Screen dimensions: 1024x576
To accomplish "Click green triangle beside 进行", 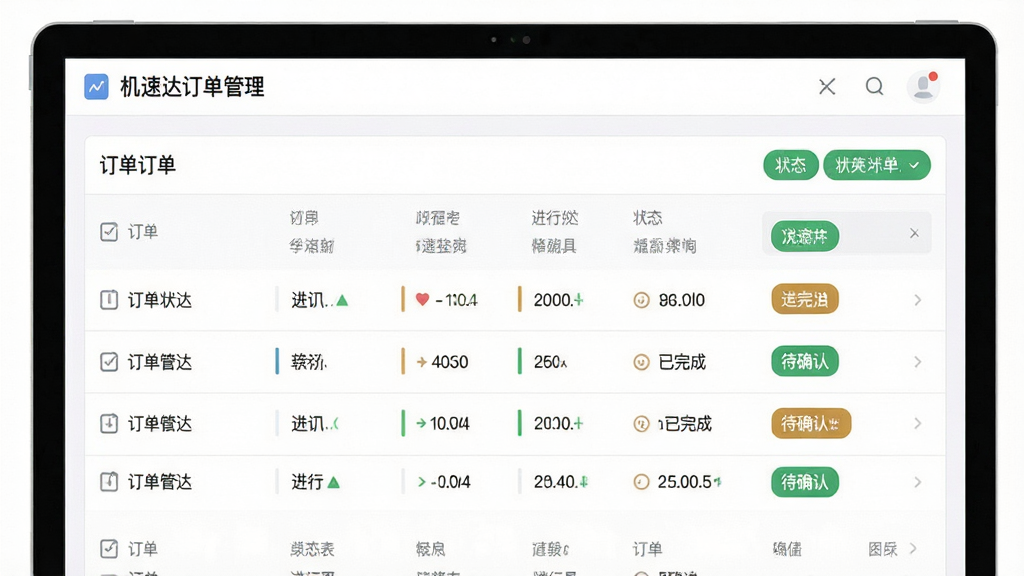I will pos(334,483).
